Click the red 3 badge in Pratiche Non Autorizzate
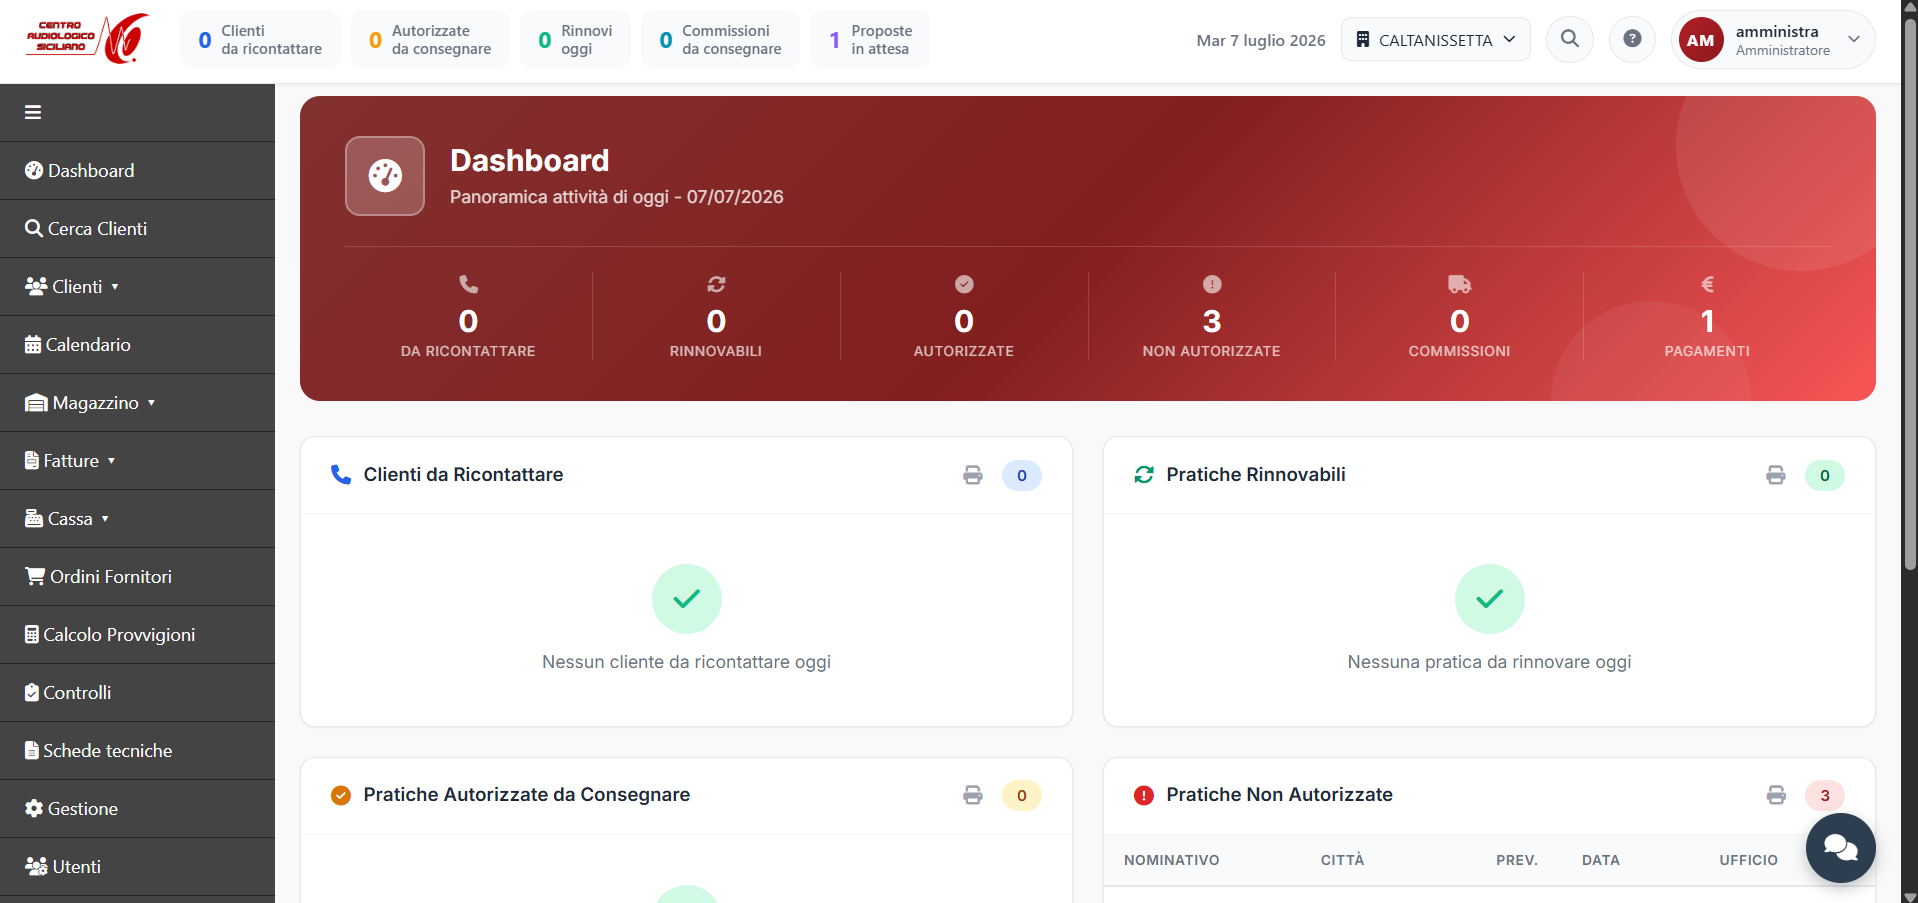 point(1825,795)
